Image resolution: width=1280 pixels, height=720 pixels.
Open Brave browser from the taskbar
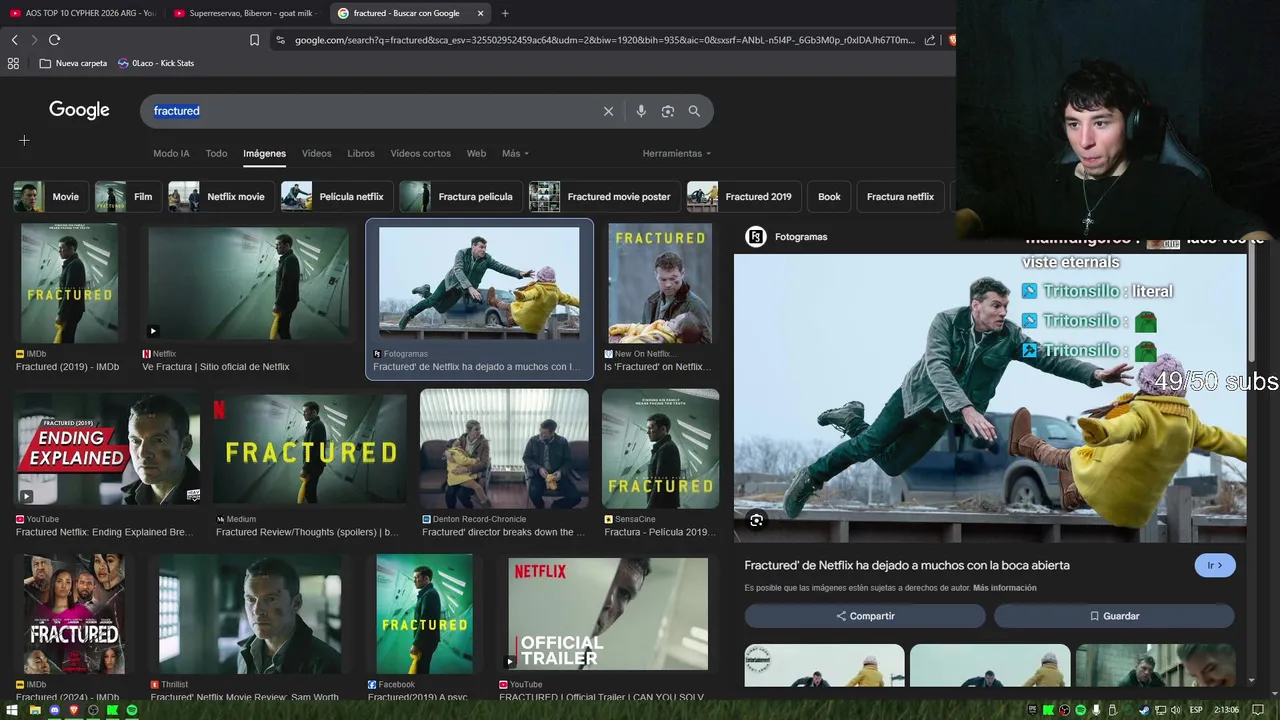(73, 710)
